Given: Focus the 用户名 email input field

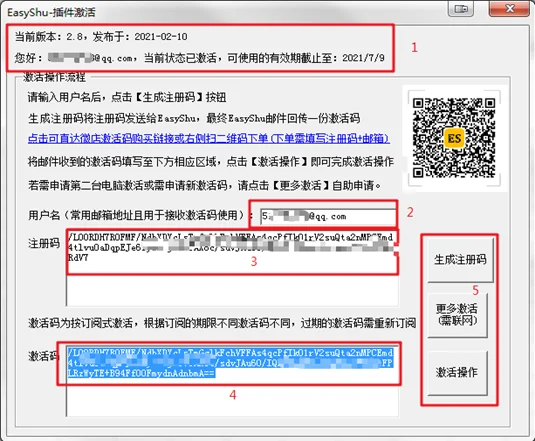Looking at the screenshot, I should click(328, 216).
